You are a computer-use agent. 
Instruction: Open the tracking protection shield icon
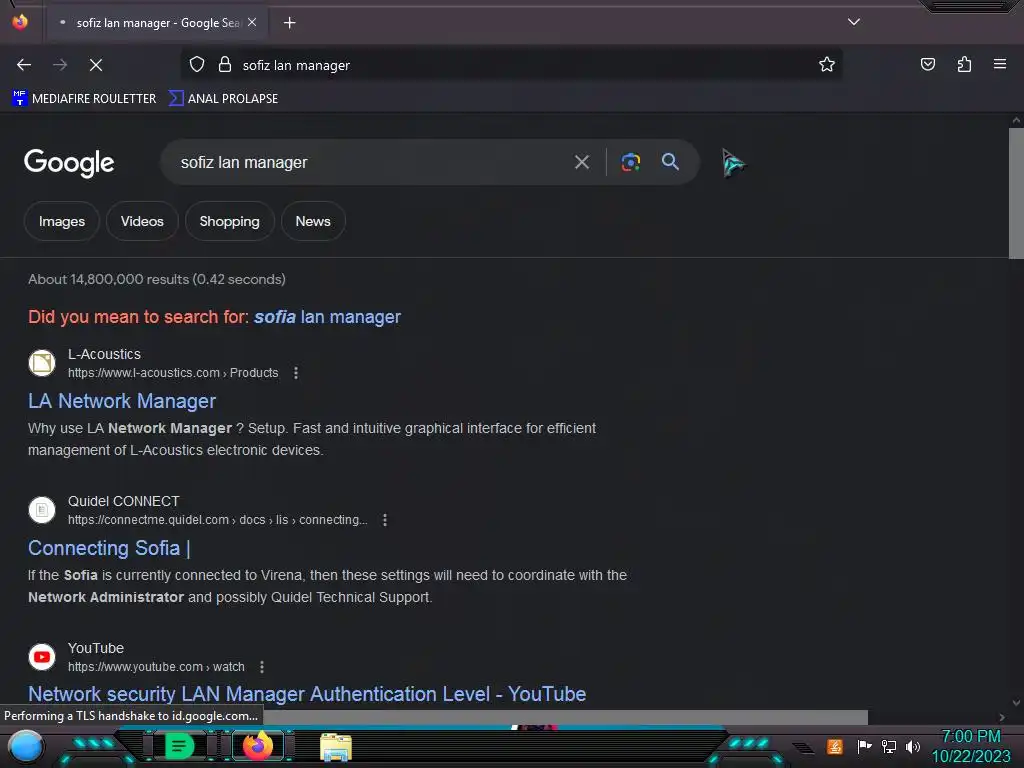pos(197,65)
